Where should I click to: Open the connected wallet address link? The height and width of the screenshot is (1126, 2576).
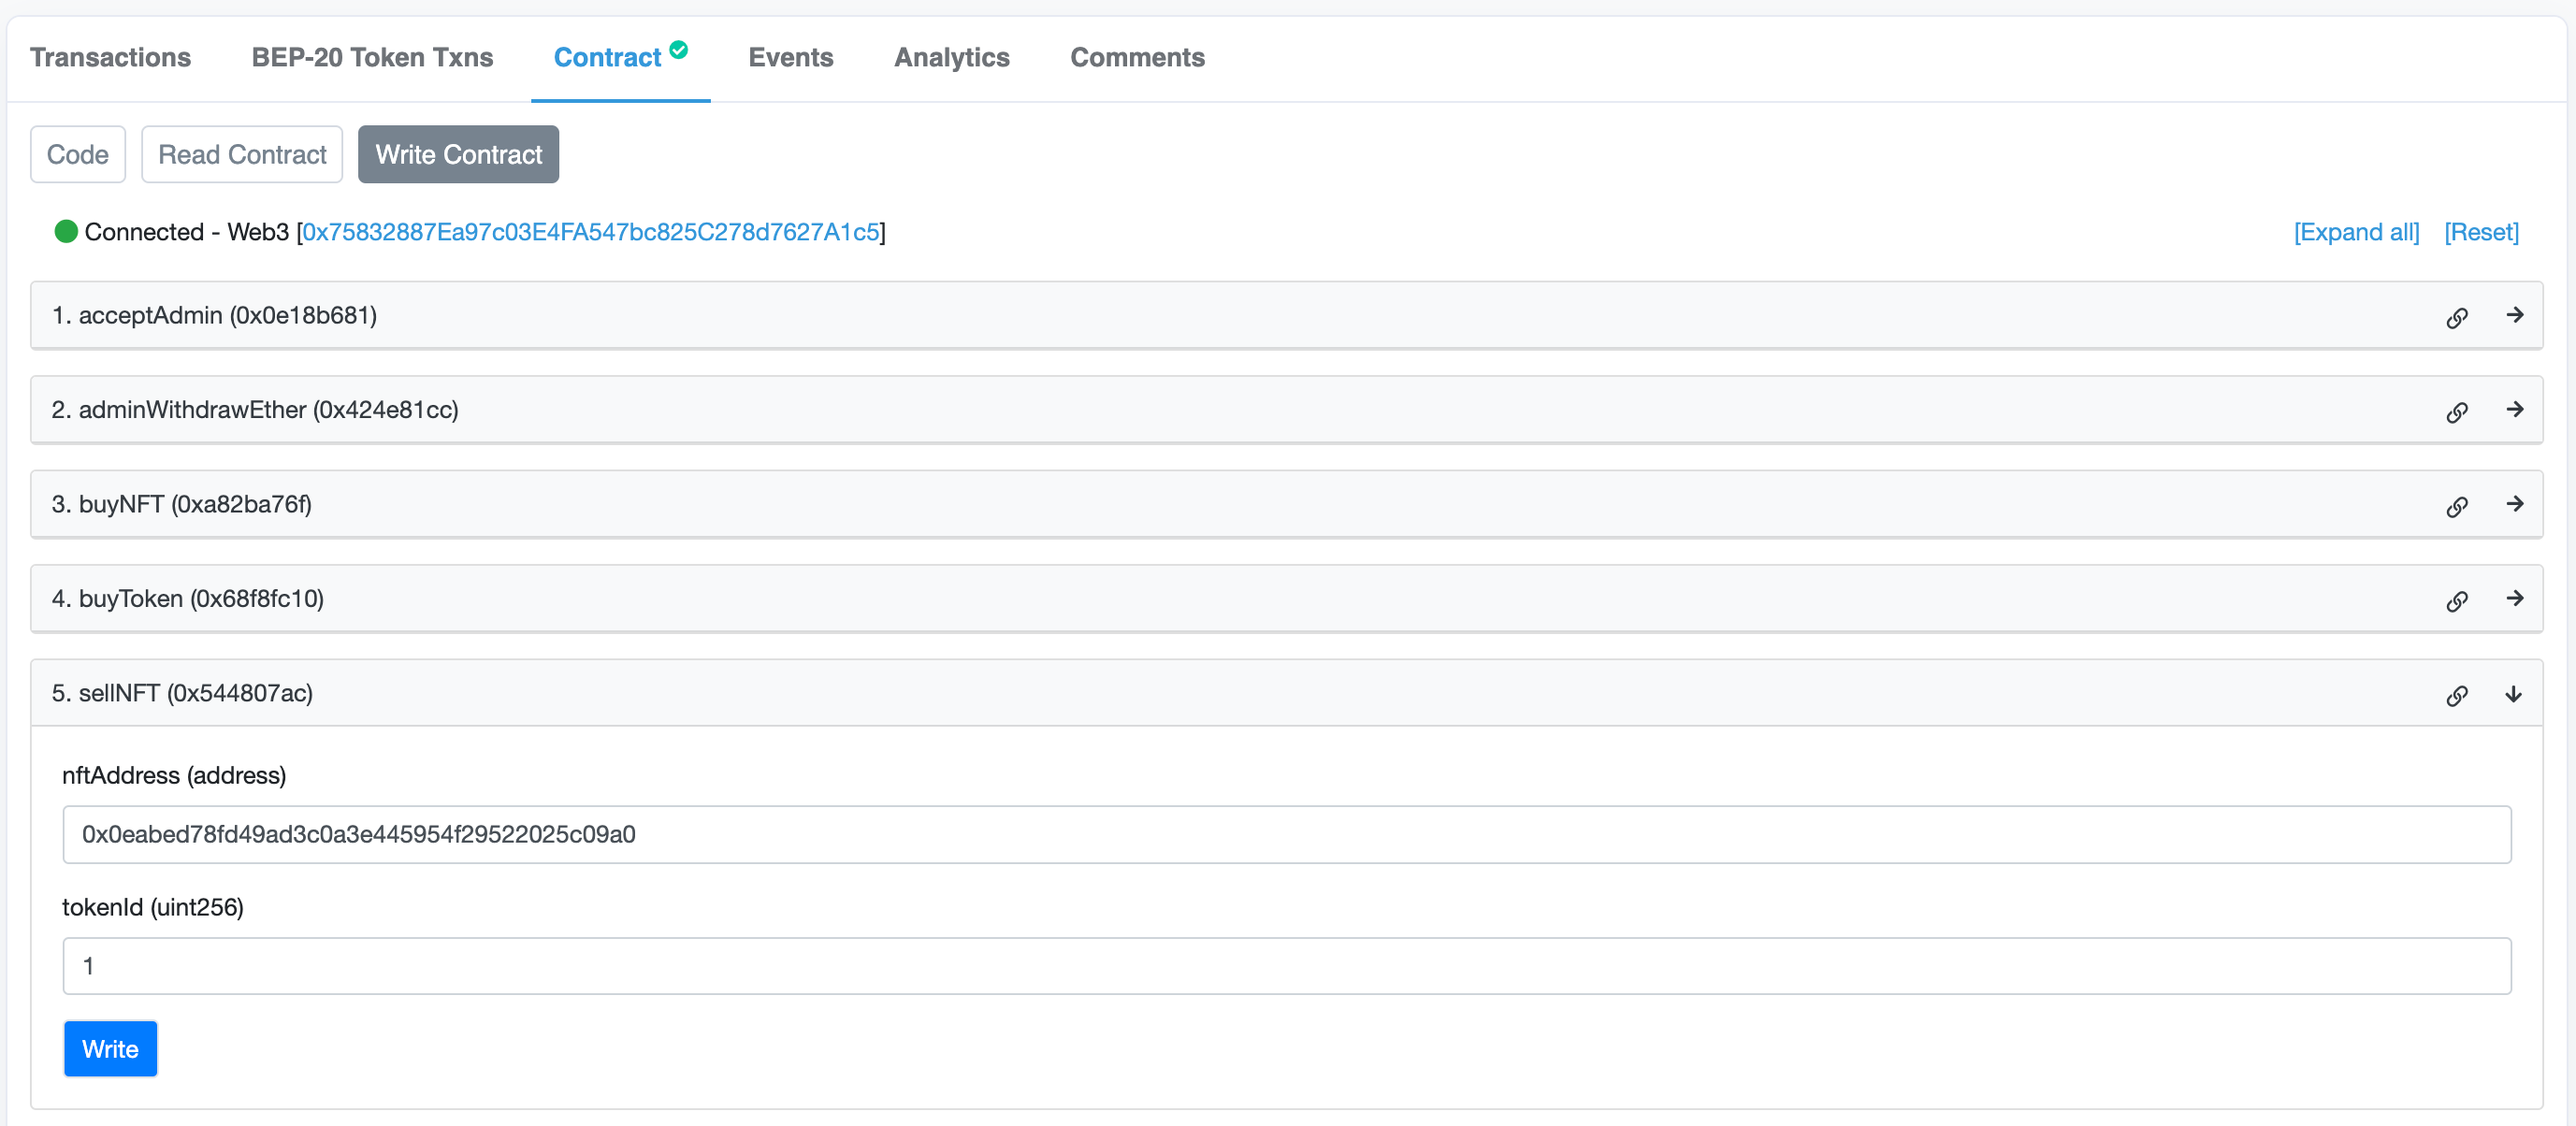(x=591, y=232)
